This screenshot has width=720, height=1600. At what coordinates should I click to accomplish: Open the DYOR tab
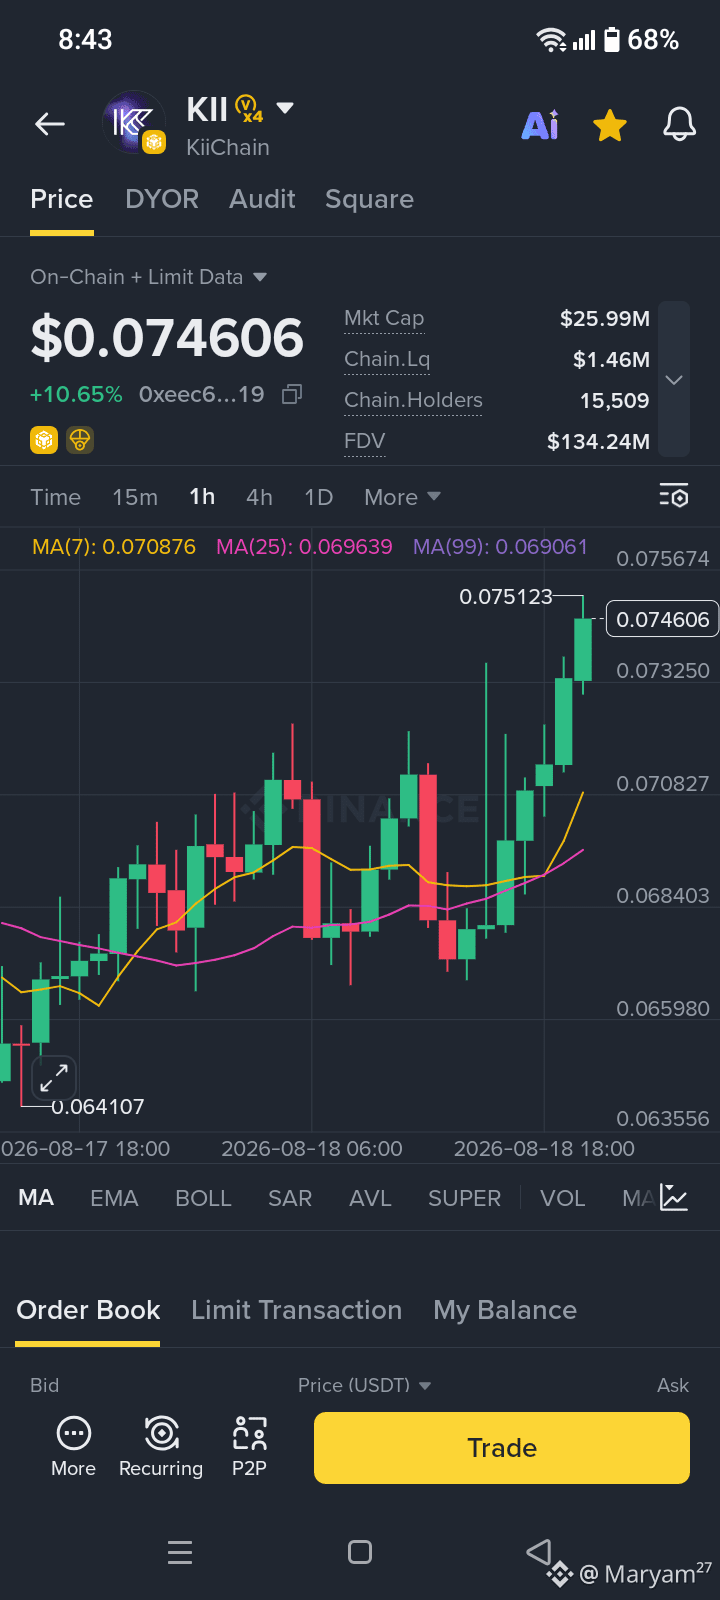[162, 199]
